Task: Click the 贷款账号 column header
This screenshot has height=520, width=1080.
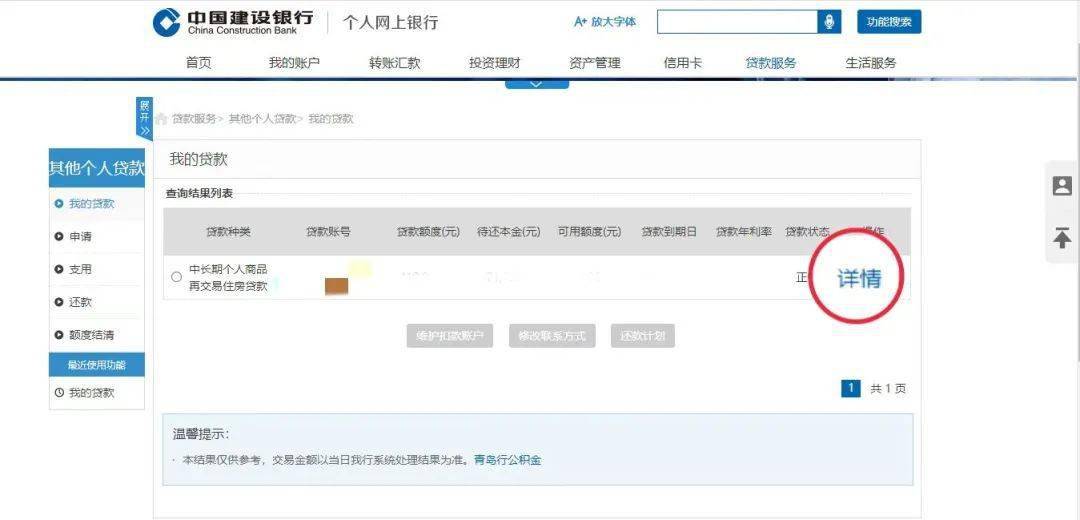Action: click(328, 232)
